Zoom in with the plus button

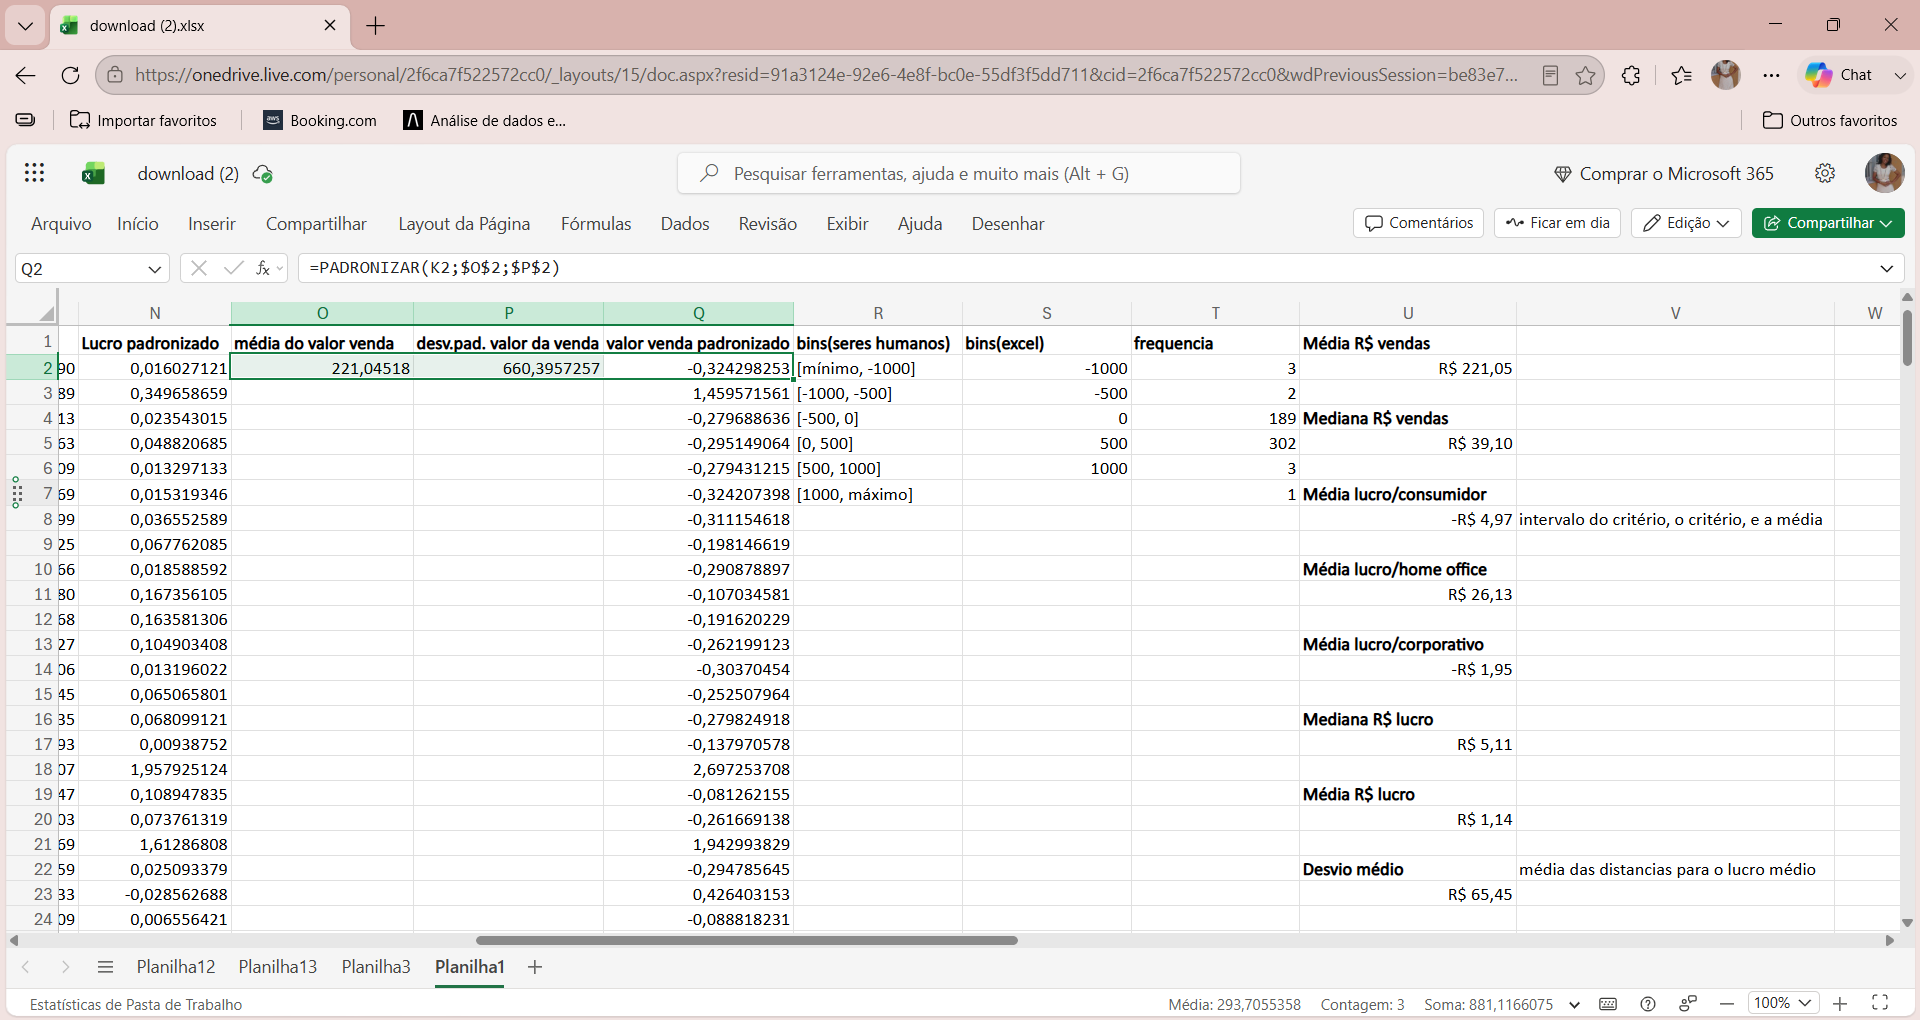(x=1840, y=1004)
